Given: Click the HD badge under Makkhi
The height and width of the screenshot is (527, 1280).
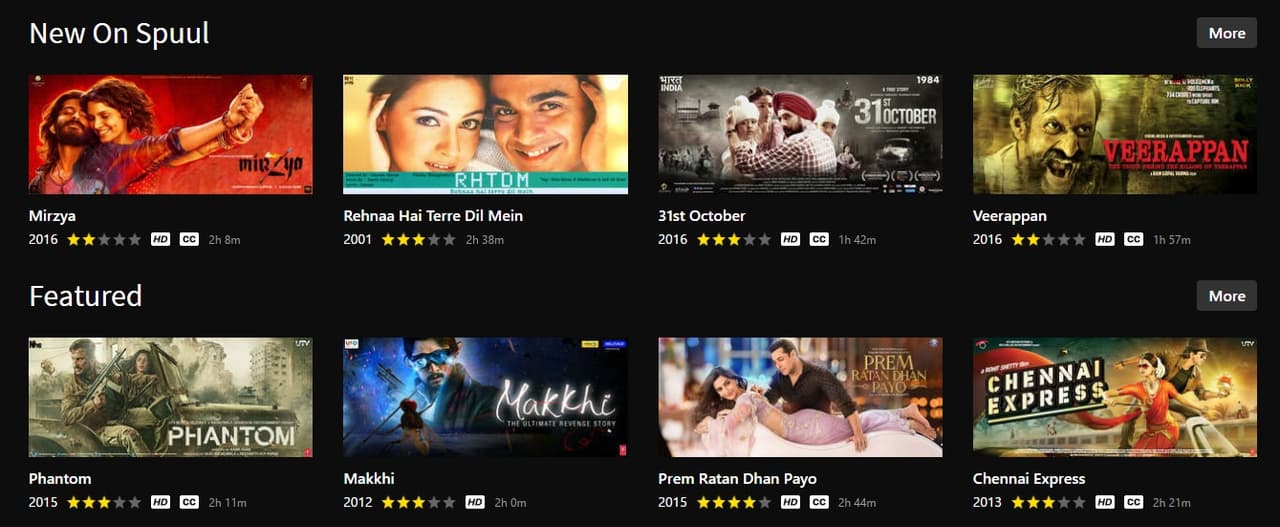Looking at the screenshot, I should tap(475, 502).
